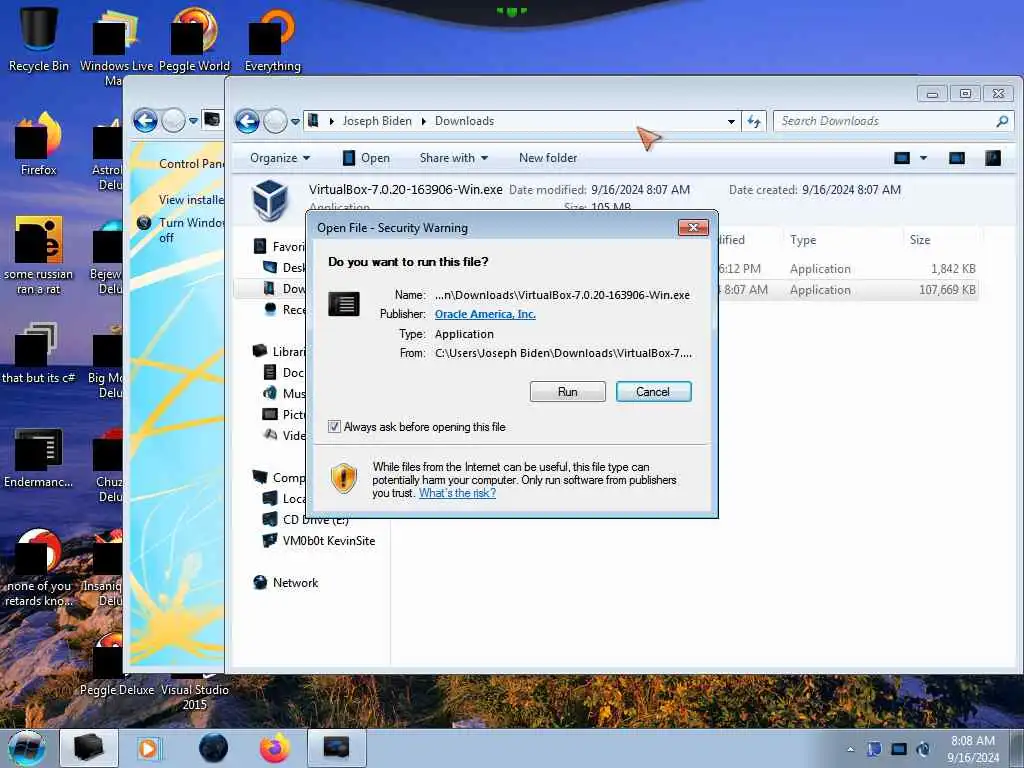Select the Everything desktop icon
The height and width of the screenshot is (768, 1024).
(x=272, y=39)
